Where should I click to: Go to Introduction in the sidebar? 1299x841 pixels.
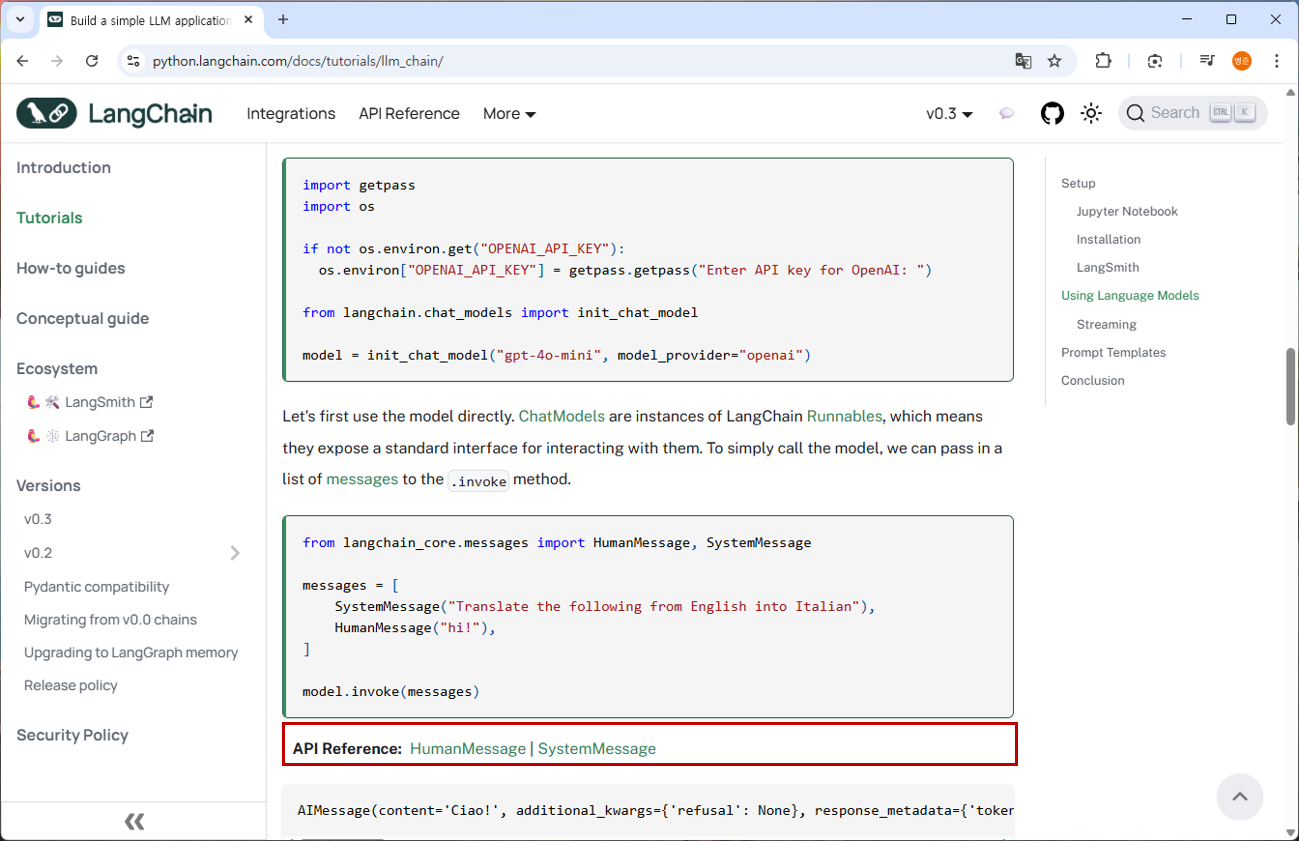tap(63, 167)
